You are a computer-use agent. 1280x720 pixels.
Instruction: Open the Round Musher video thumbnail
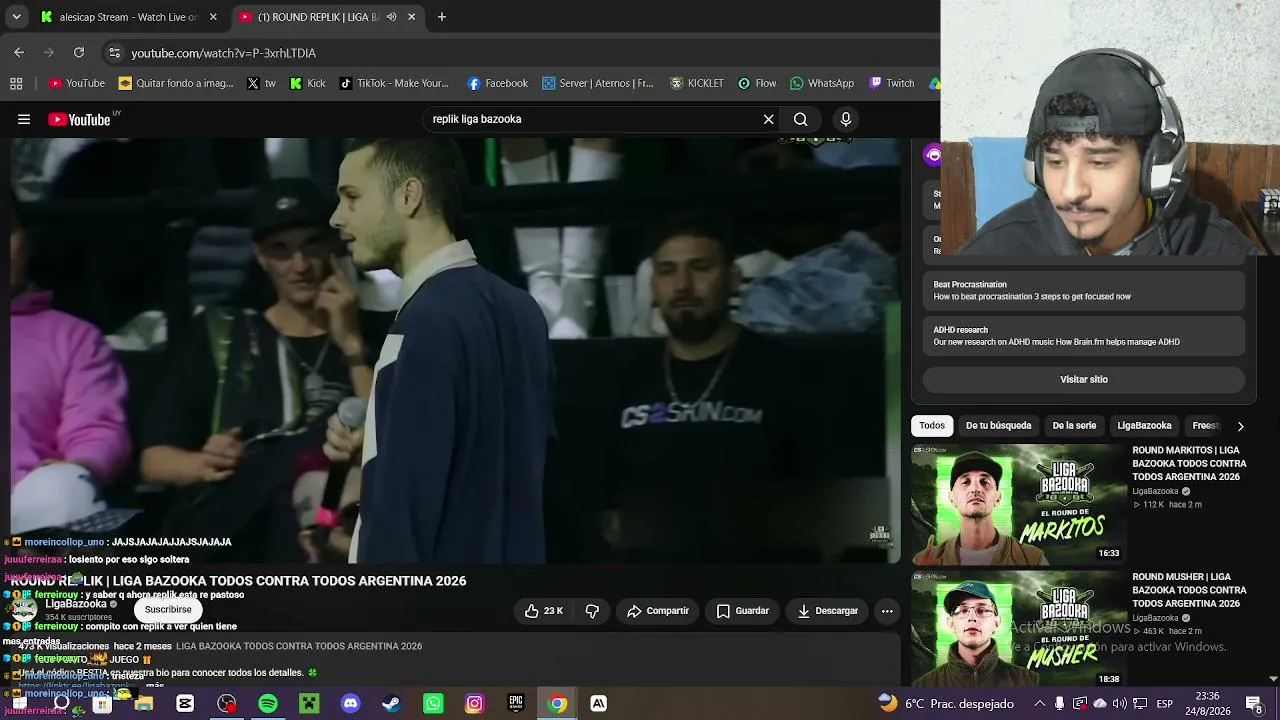(1017, 629)
